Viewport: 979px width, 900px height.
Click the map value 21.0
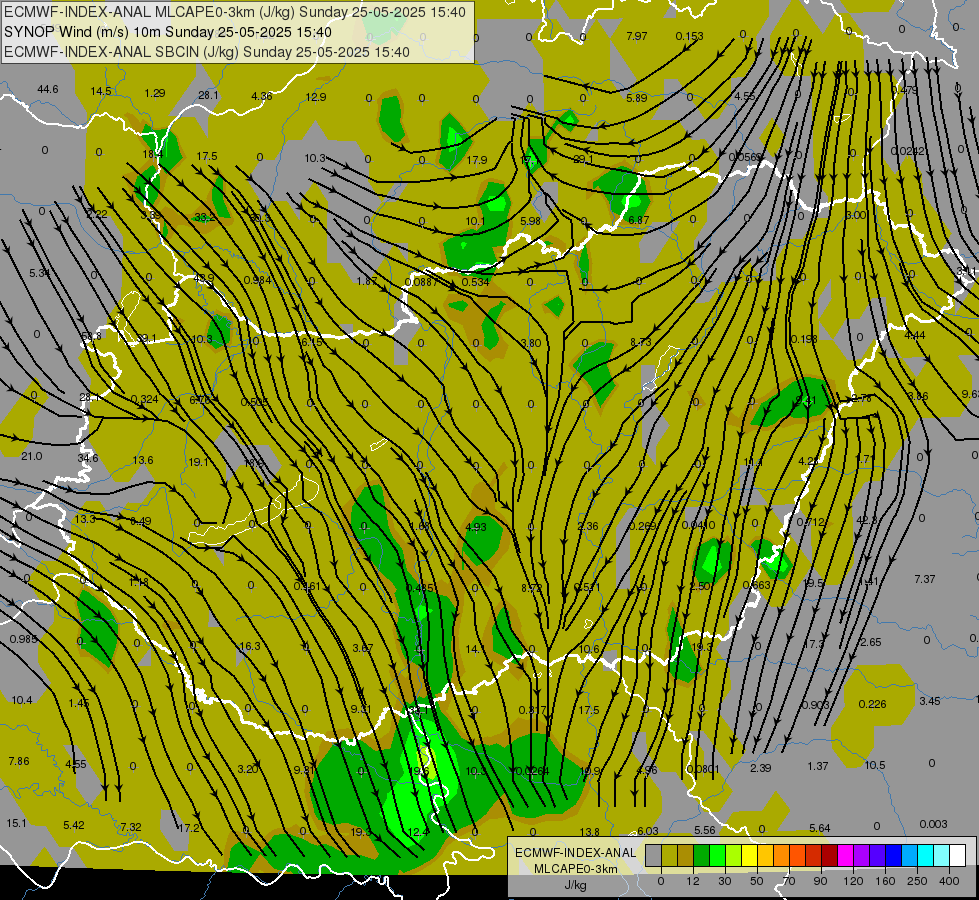click(x=31, y=457)
